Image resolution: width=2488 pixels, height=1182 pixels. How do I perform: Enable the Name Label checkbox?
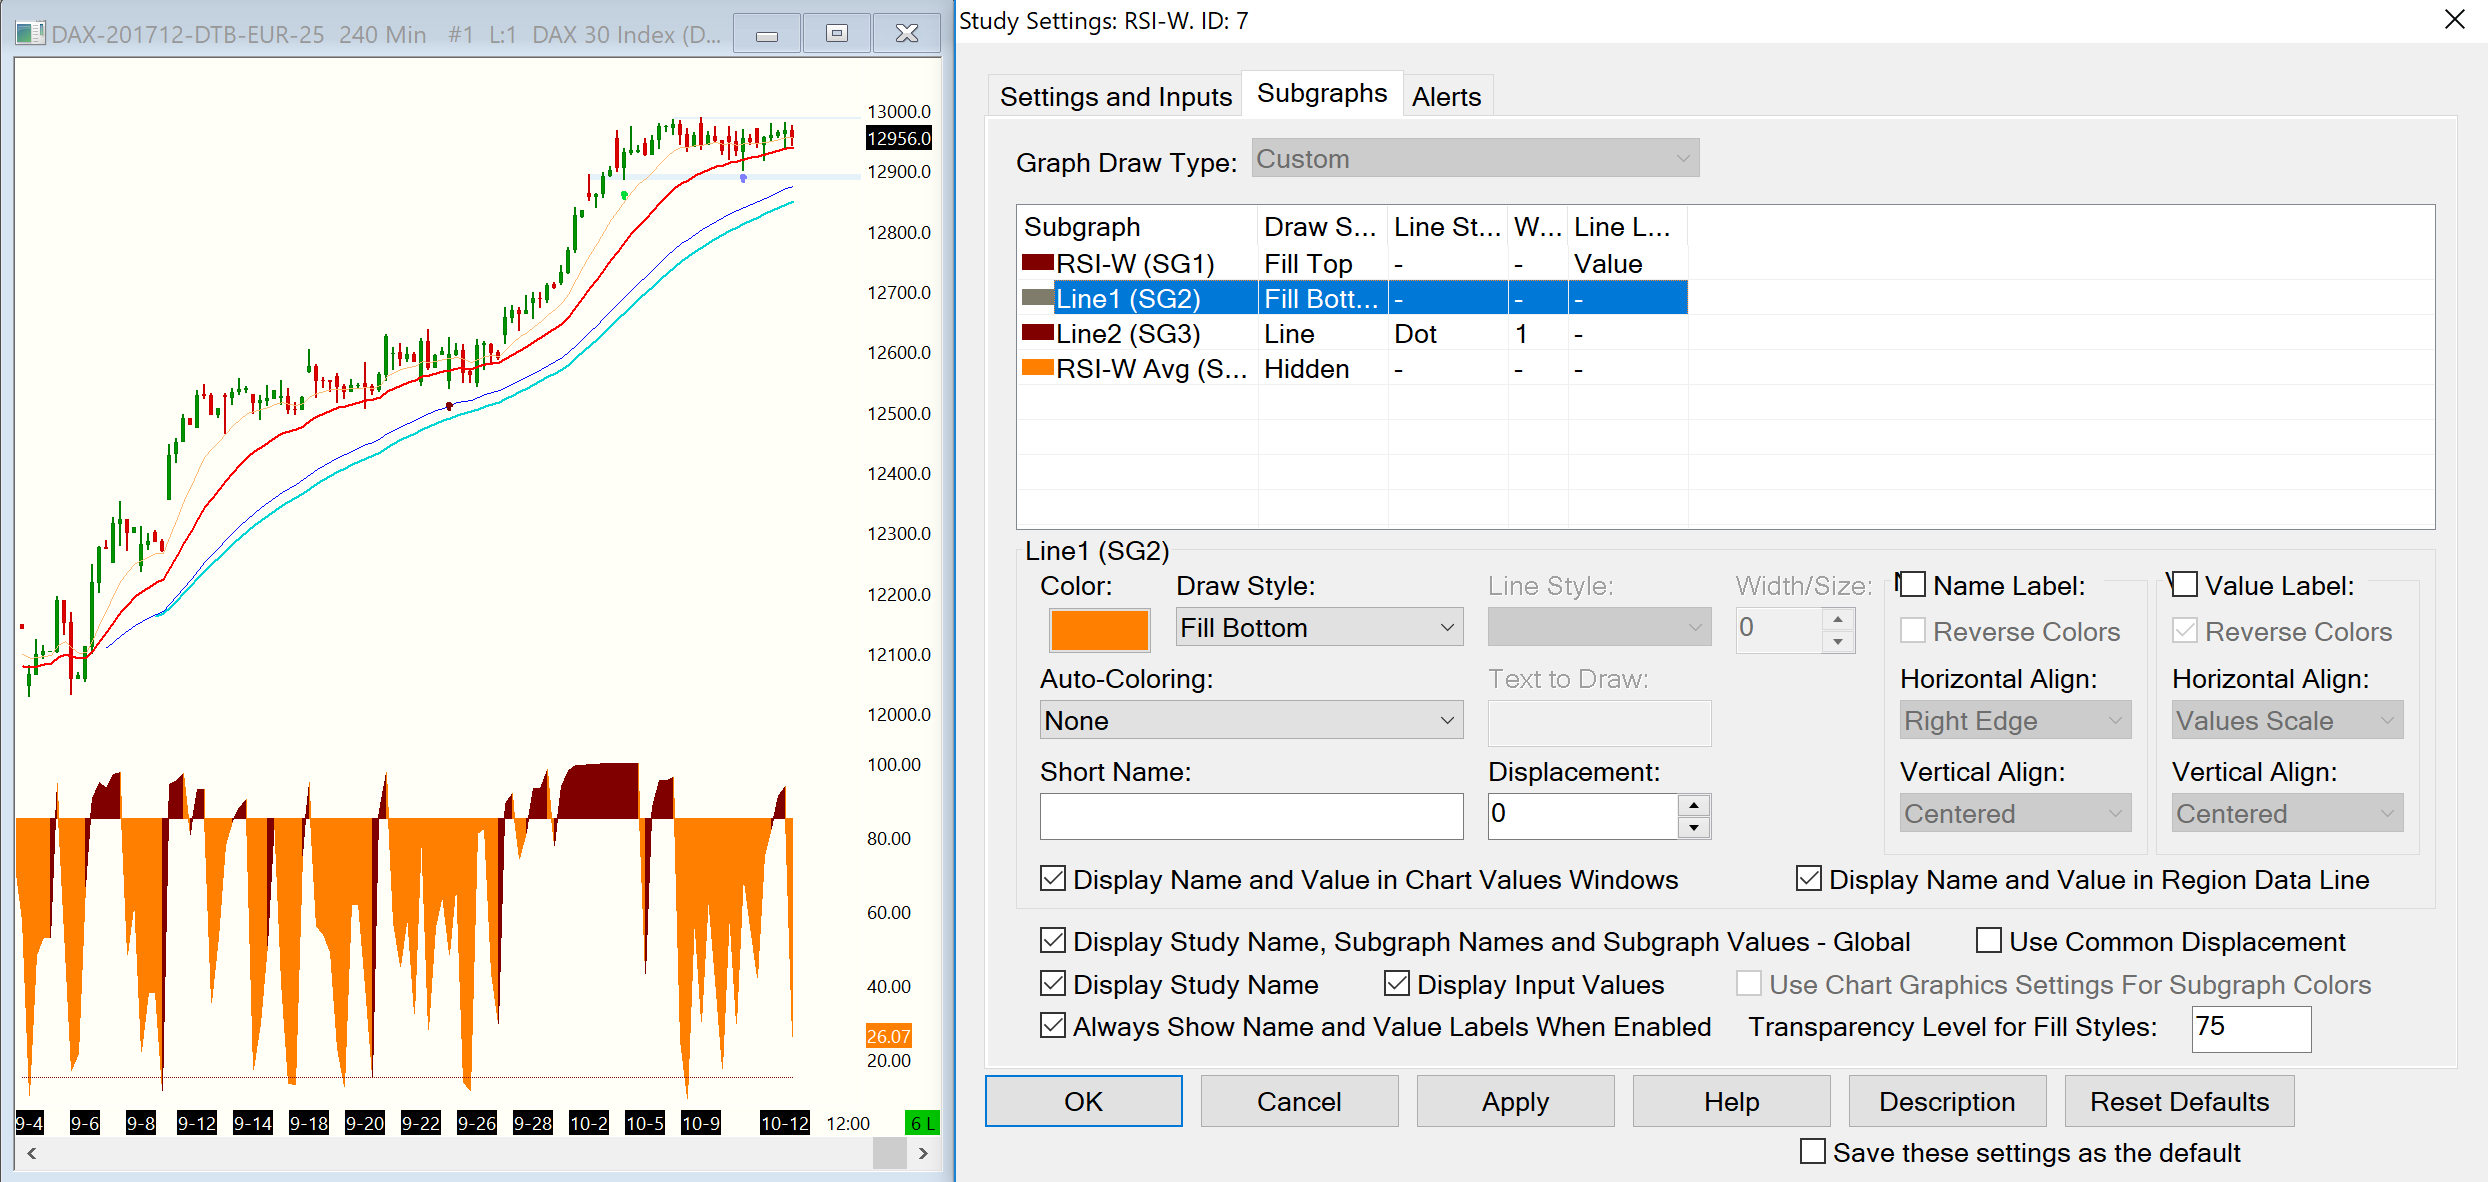coord(1912,585)
